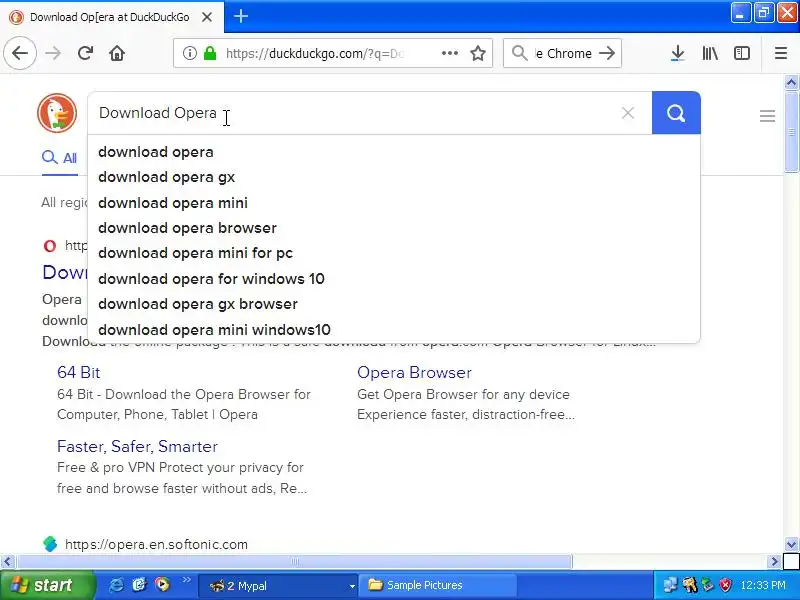Click the blue DuckDuckGo search button
The height and width of the screenshot is (600, 800).
(676, 113)
